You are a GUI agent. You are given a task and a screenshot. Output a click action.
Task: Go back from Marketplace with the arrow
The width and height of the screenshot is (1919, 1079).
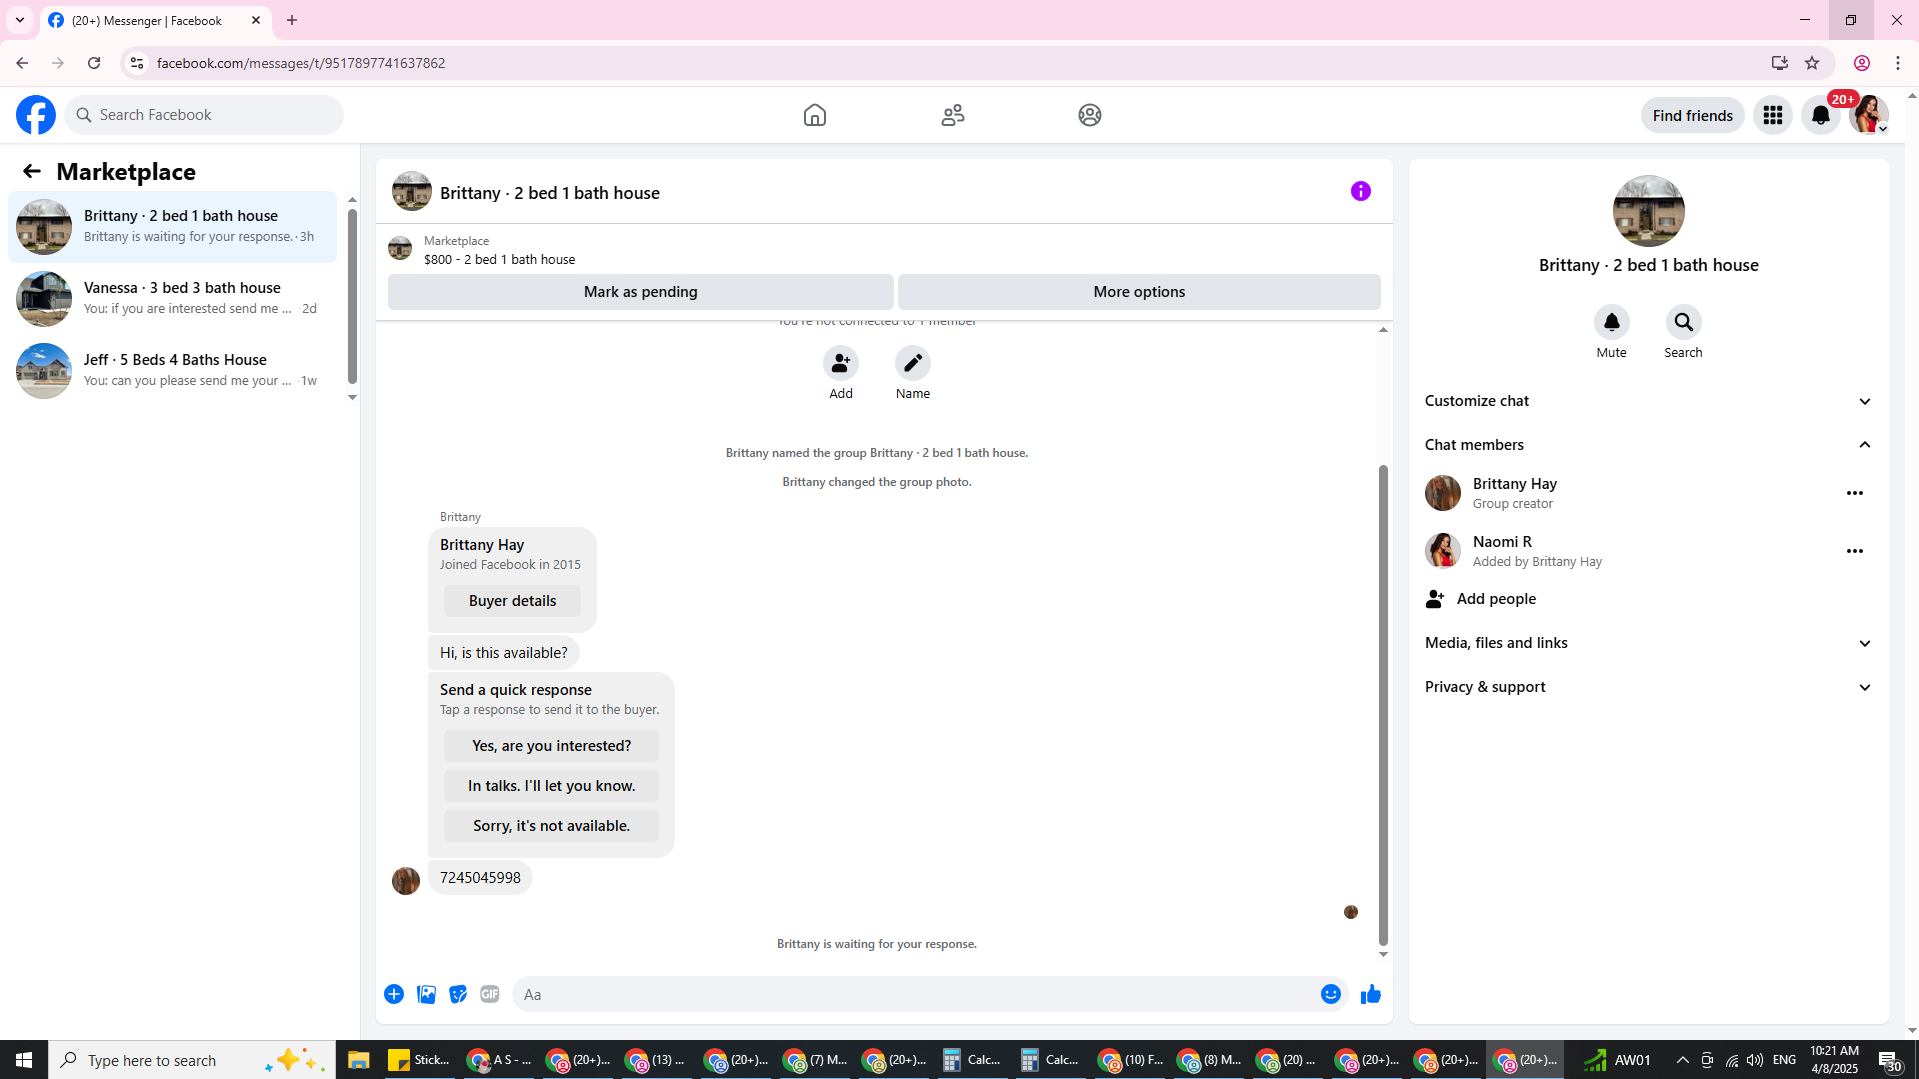pos(32,171)
